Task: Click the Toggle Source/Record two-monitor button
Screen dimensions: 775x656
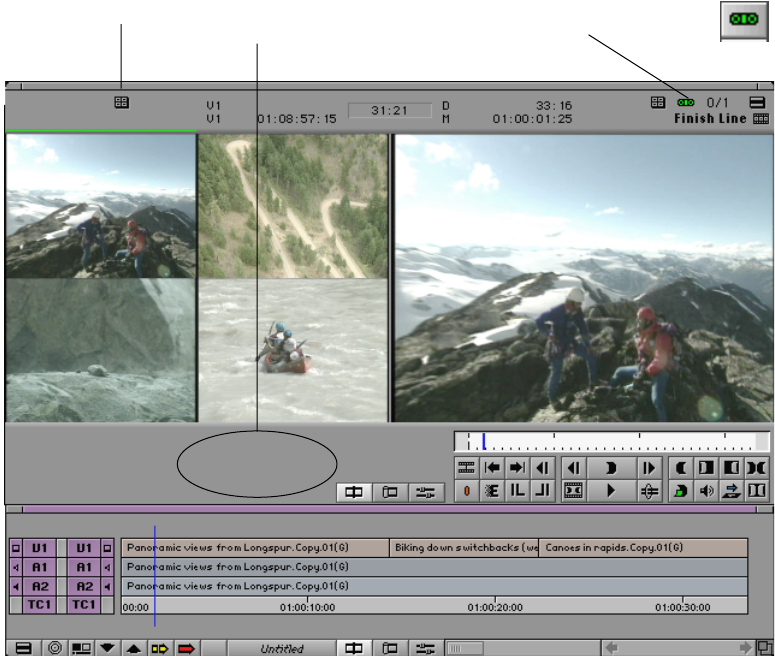Action: coord(81,648)
